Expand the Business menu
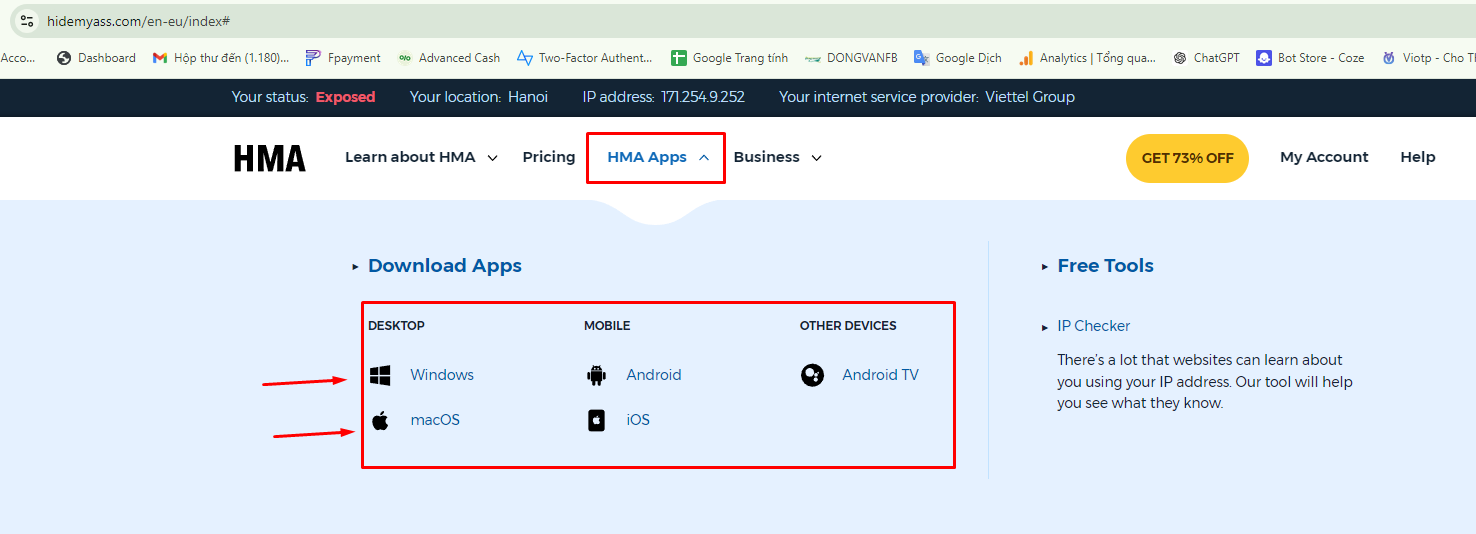This screenshot has width=1476, height=534. 777,157
